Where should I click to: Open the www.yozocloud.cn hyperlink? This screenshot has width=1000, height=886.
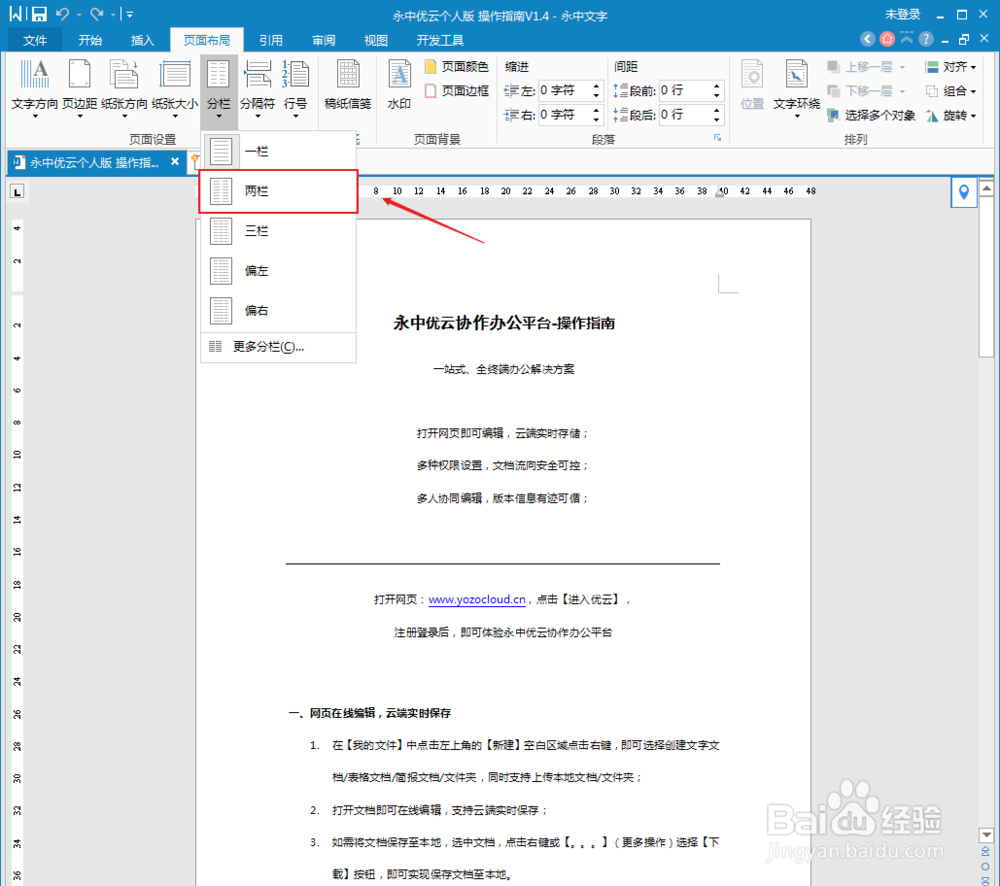point(477,600)
